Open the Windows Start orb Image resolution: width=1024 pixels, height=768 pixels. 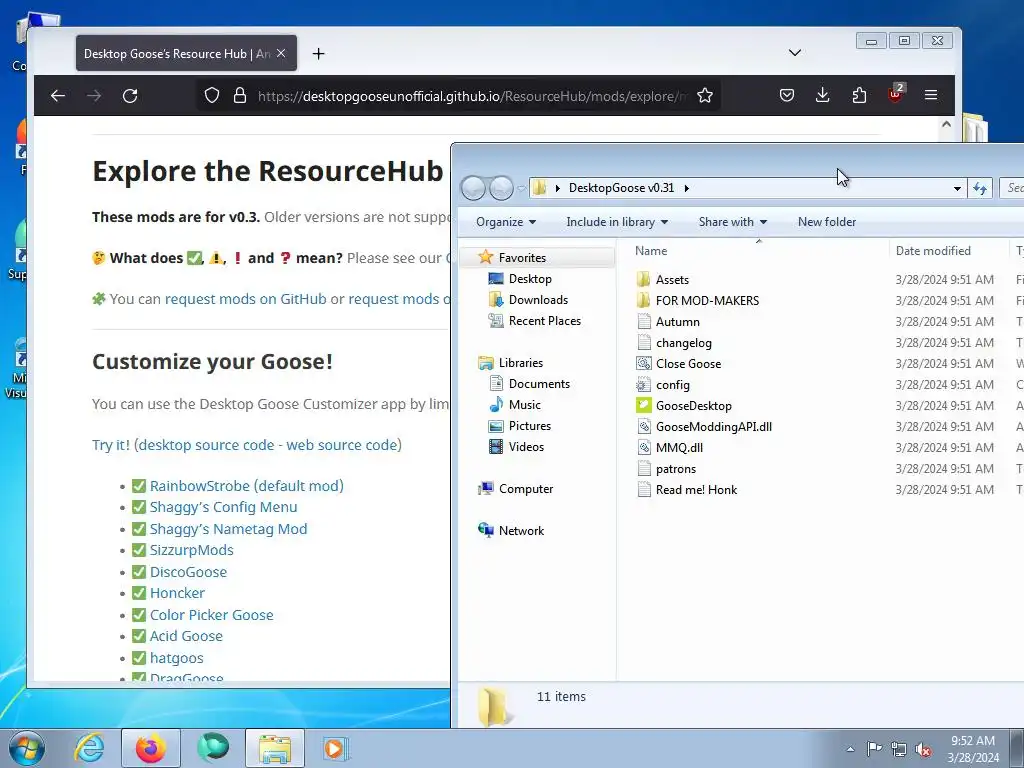27,748
